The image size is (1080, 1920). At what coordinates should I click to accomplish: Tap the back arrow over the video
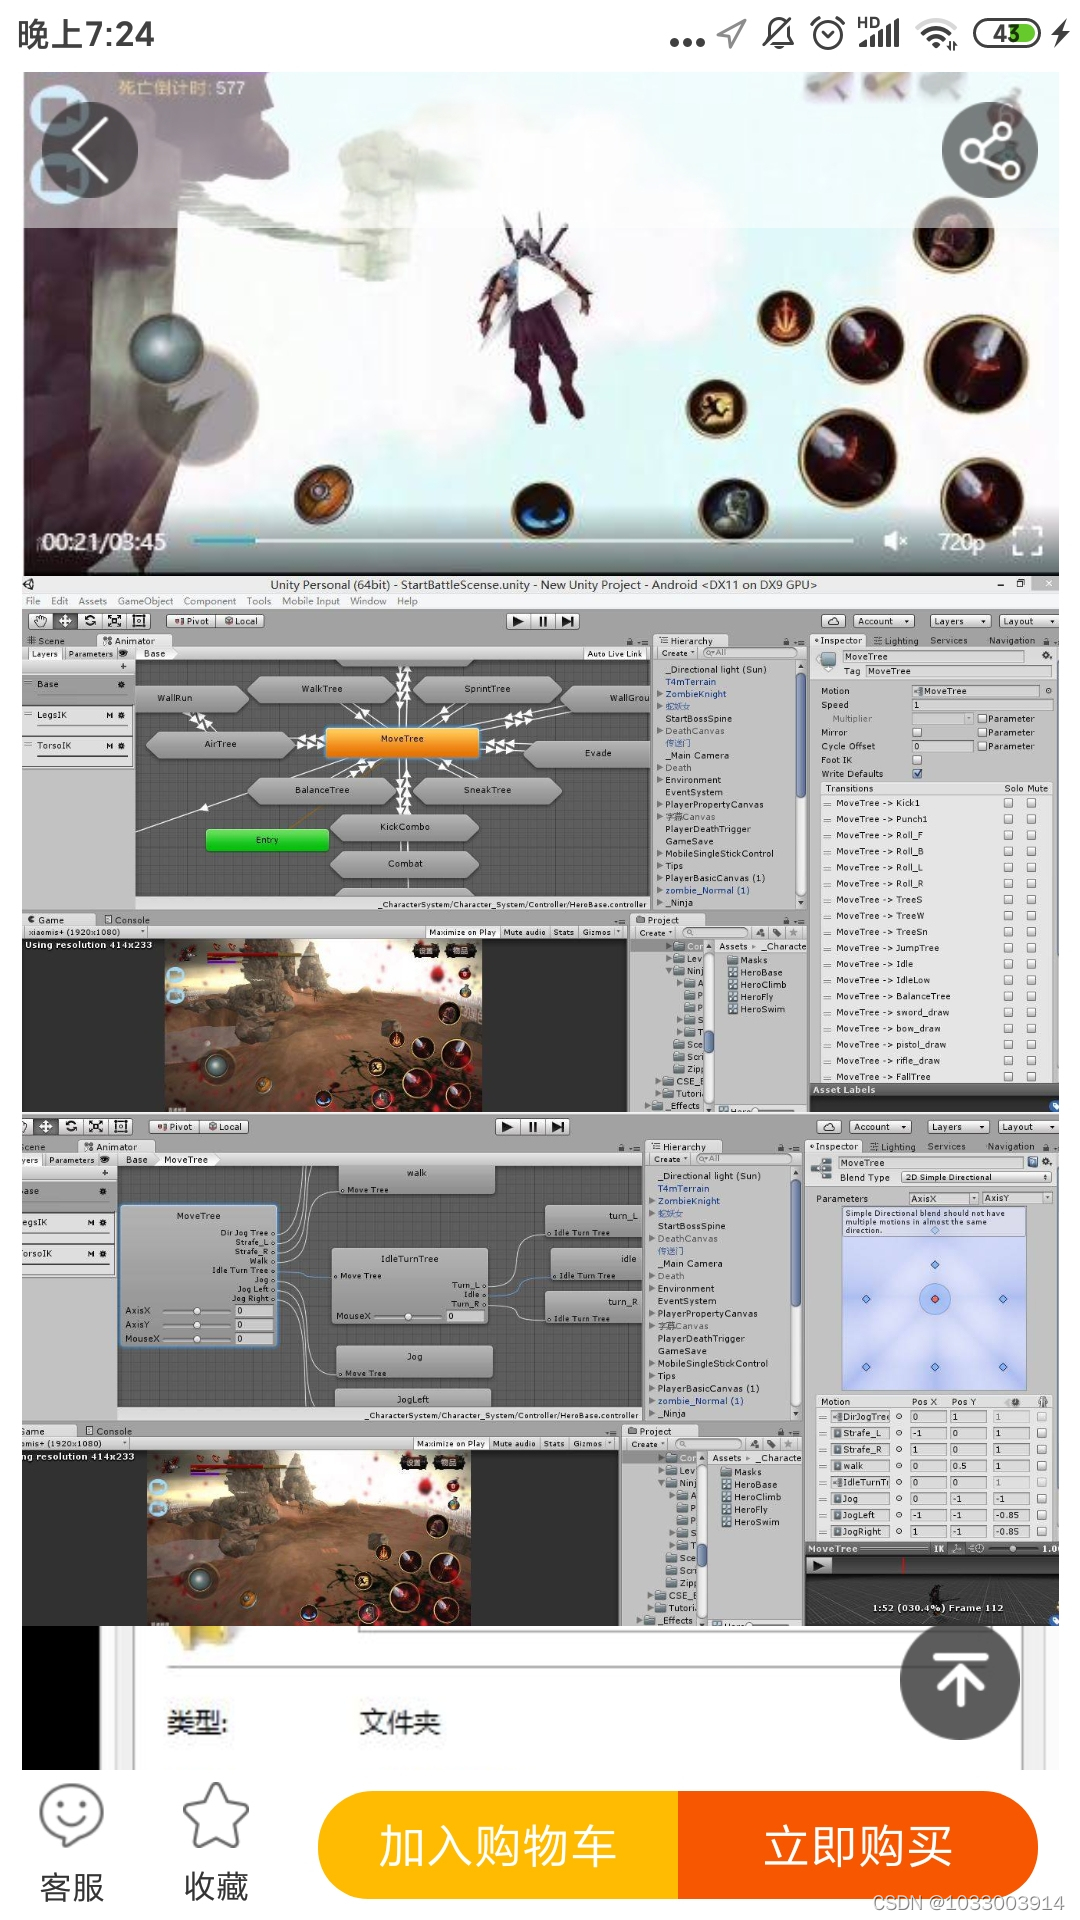click(89, 150)
